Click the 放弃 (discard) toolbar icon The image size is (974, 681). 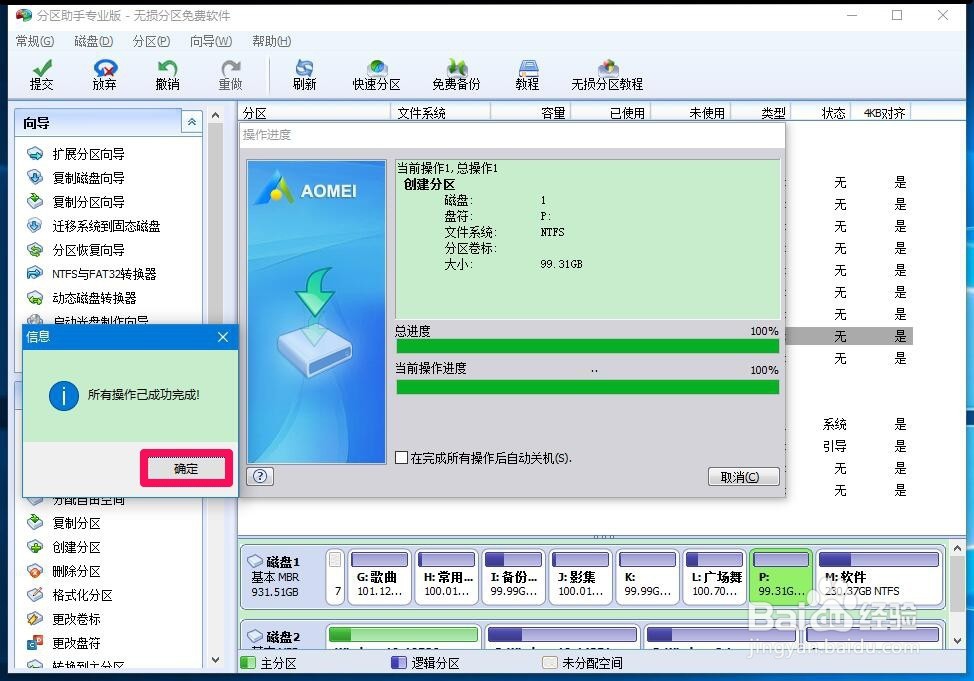tap(104, 75)
